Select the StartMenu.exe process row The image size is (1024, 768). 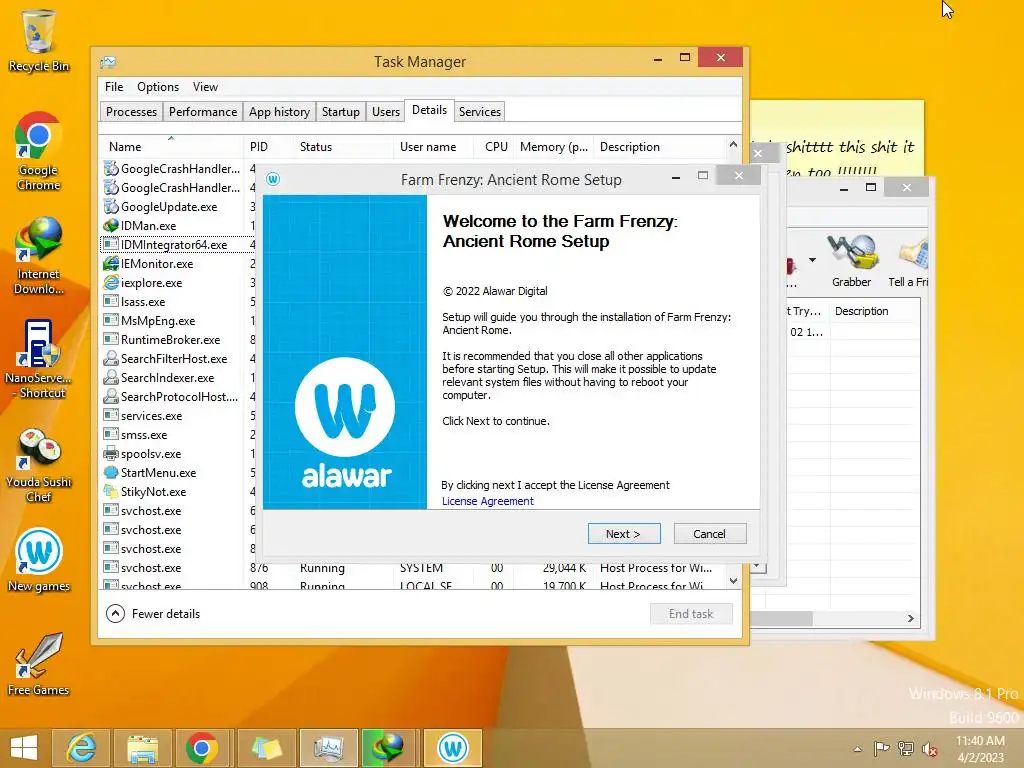pyautogui.click(x=176, y=473)
